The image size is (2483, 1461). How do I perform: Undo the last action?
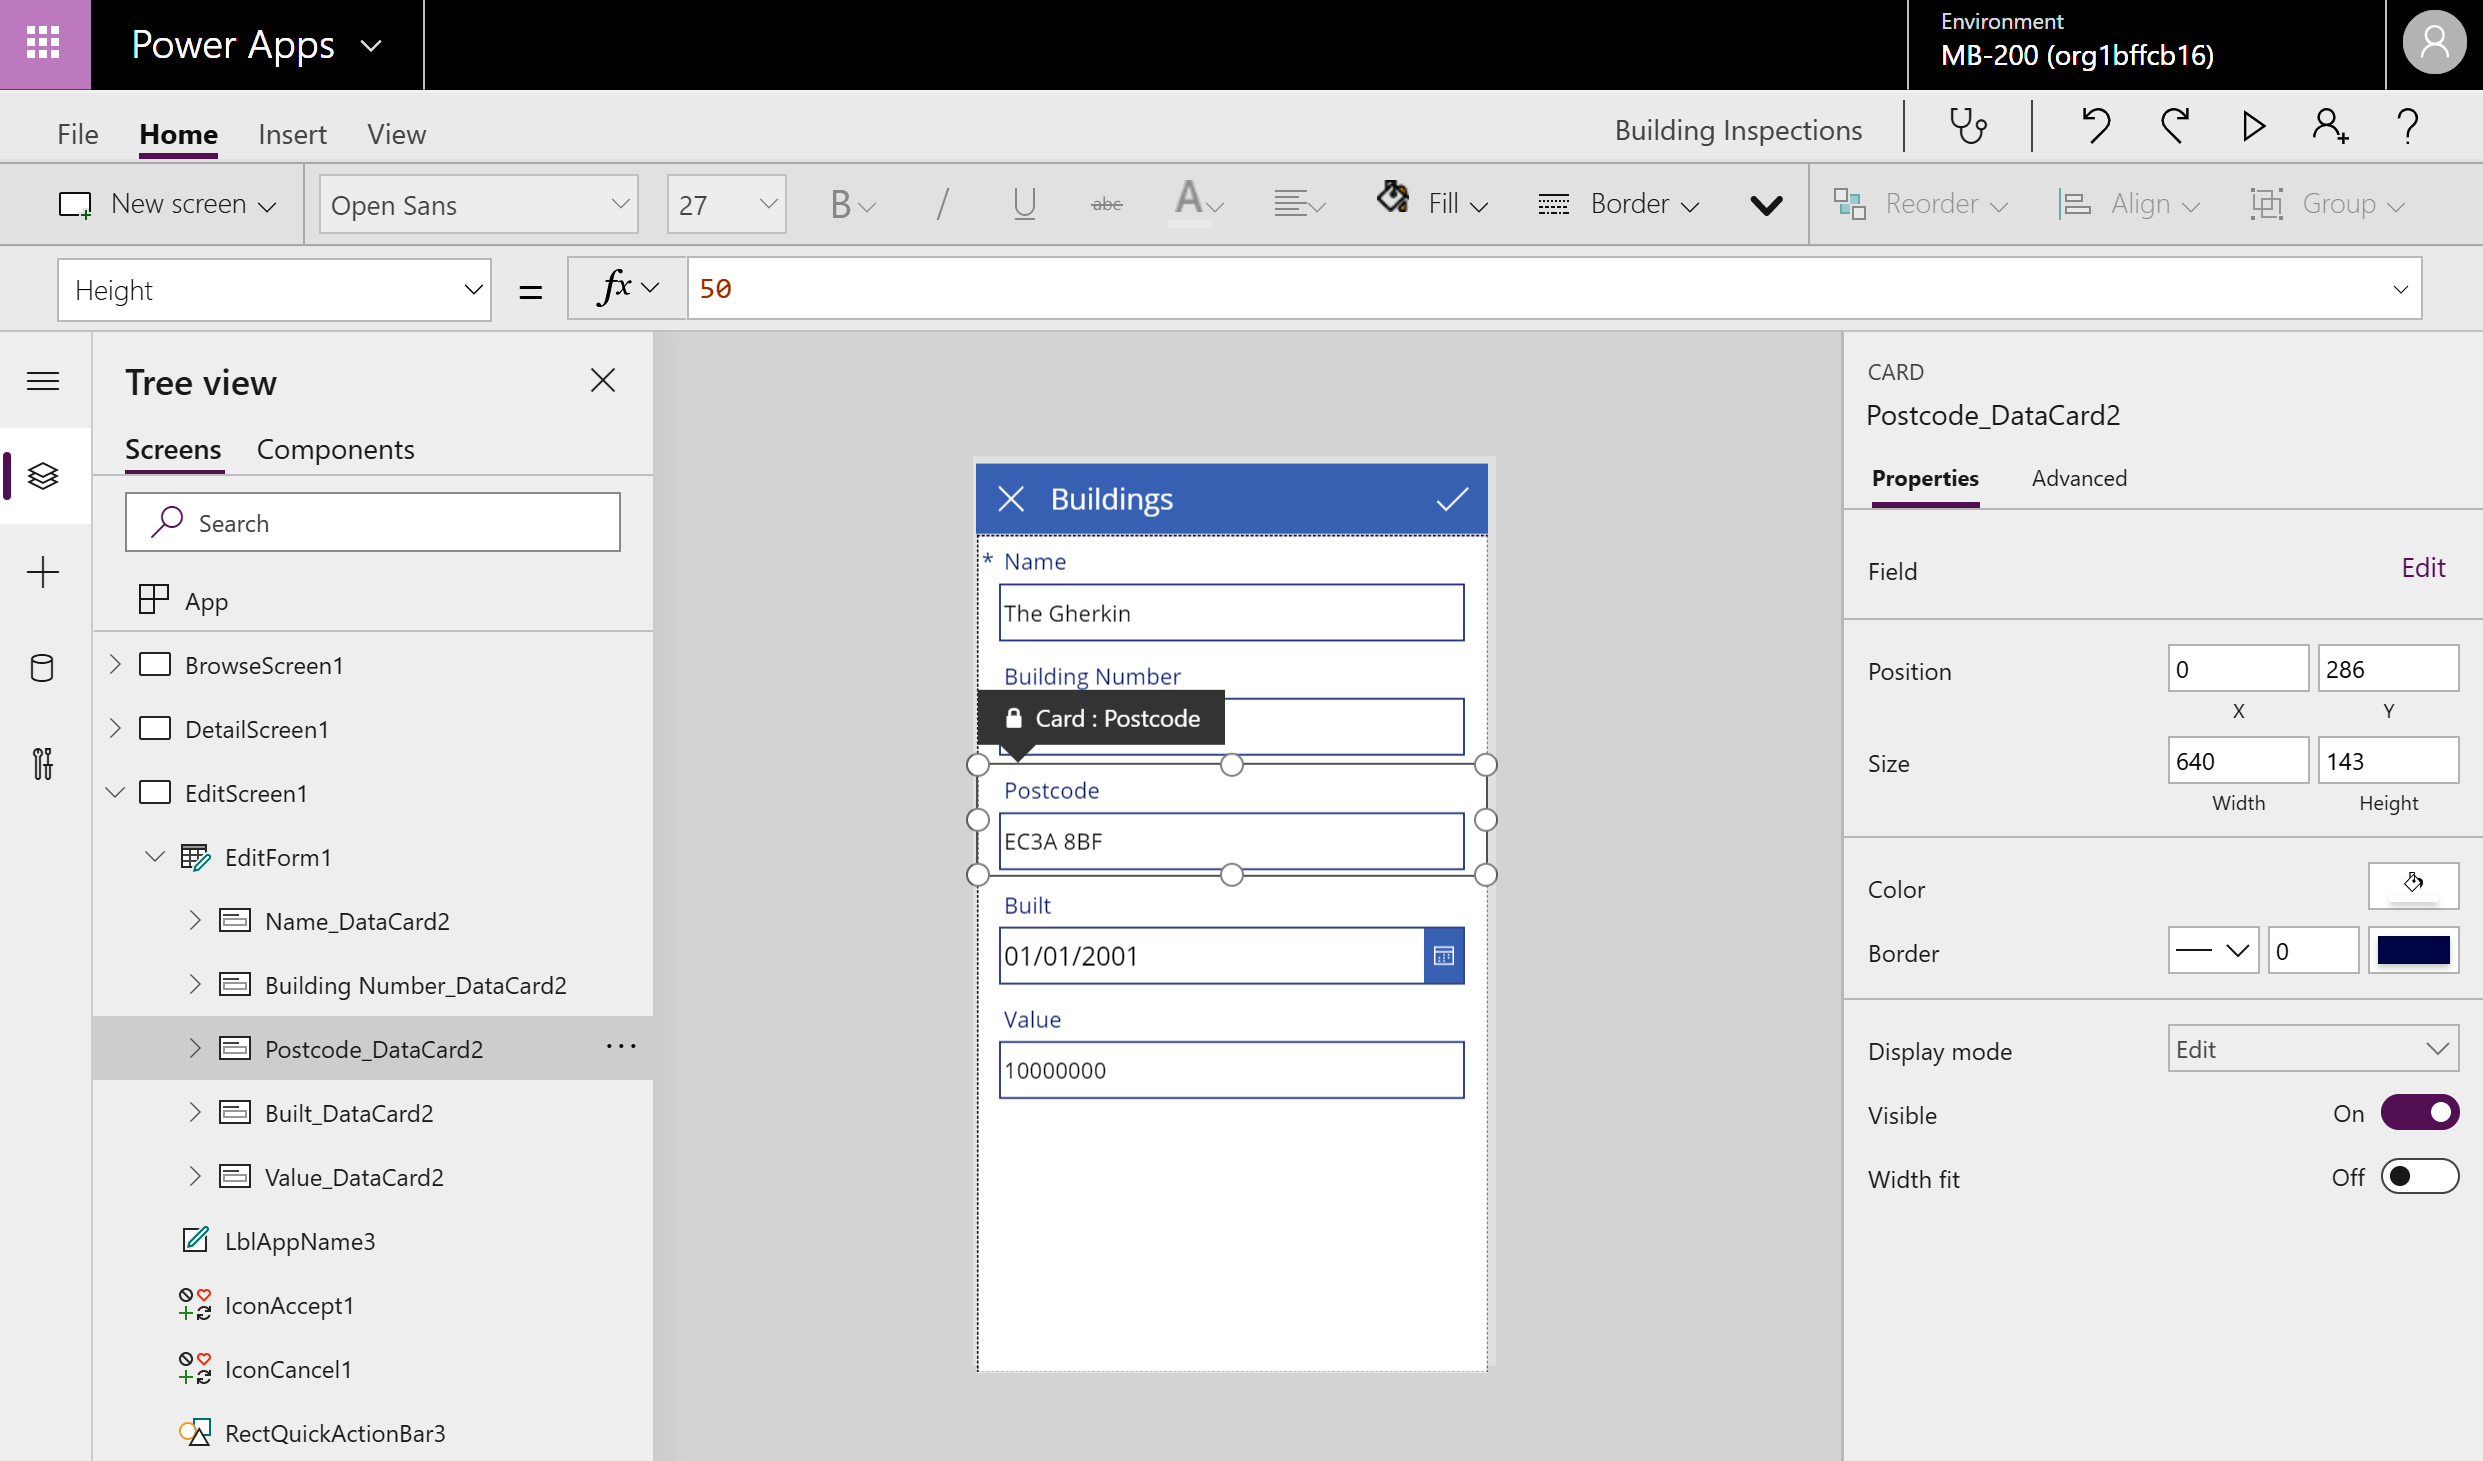(2096, 127)
